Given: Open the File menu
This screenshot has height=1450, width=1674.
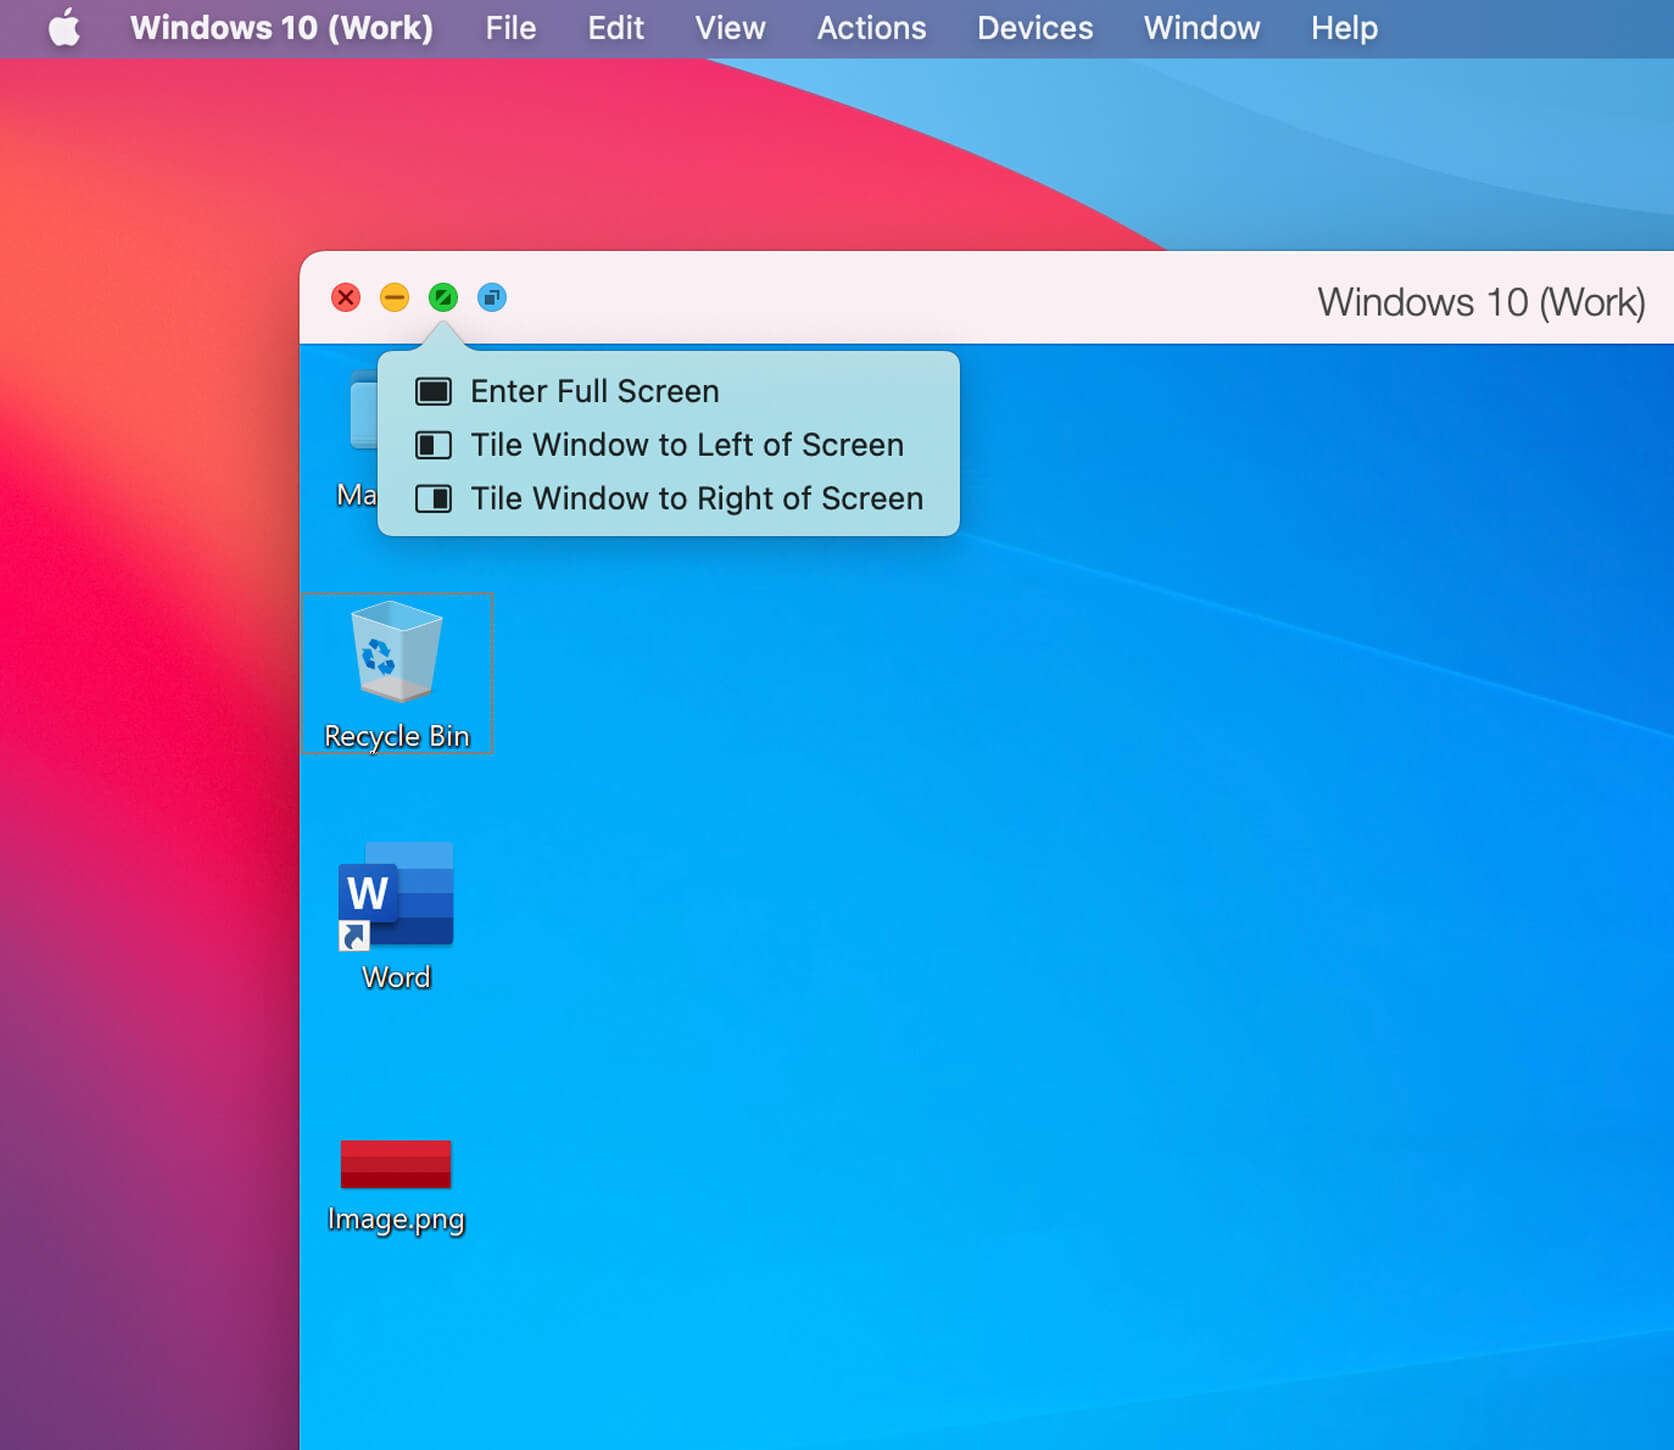Looking at the screenshot, I should pyautogui.click(x=511, y=28).
